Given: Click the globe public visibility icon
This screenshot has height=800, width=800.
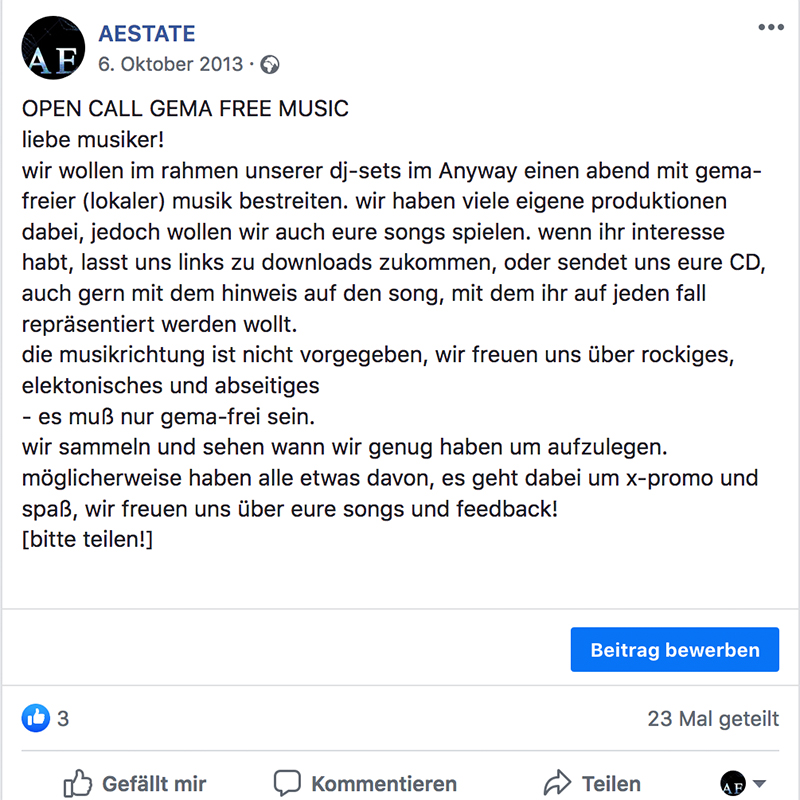Looking at the screenshot, I should [269, 65].
